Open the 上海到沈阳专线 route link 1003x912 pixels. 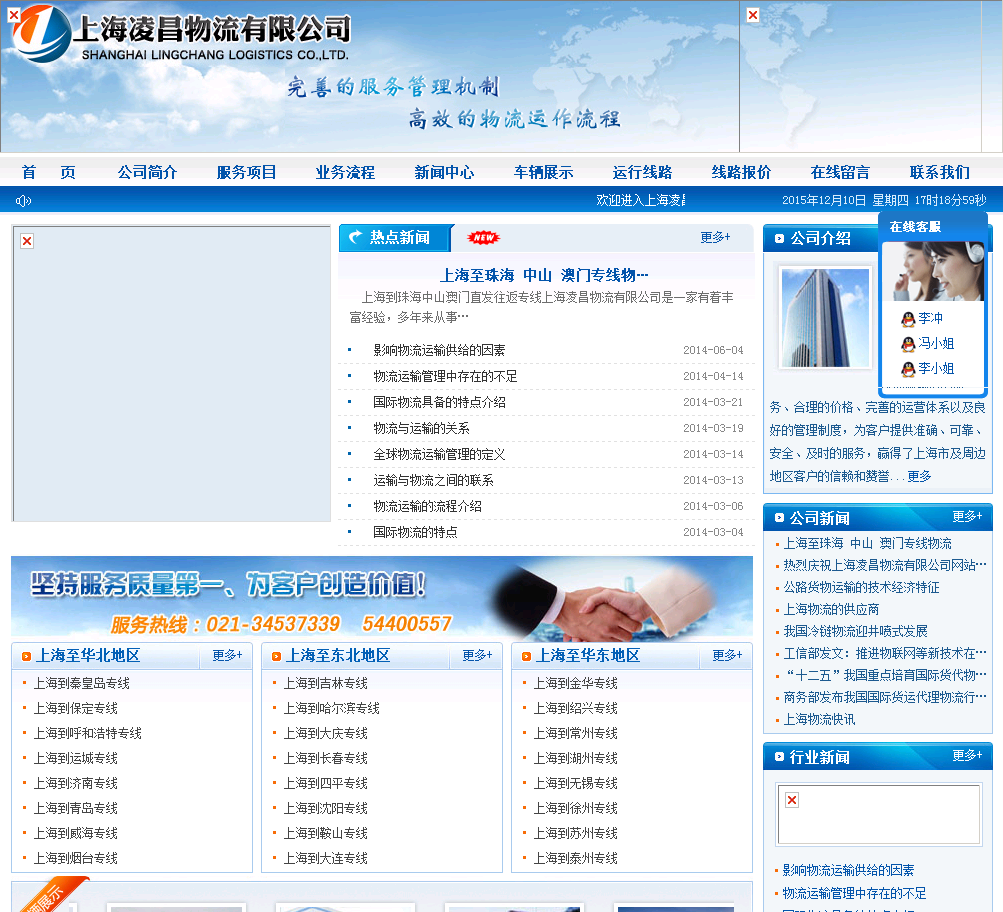(x=326, y=808)
